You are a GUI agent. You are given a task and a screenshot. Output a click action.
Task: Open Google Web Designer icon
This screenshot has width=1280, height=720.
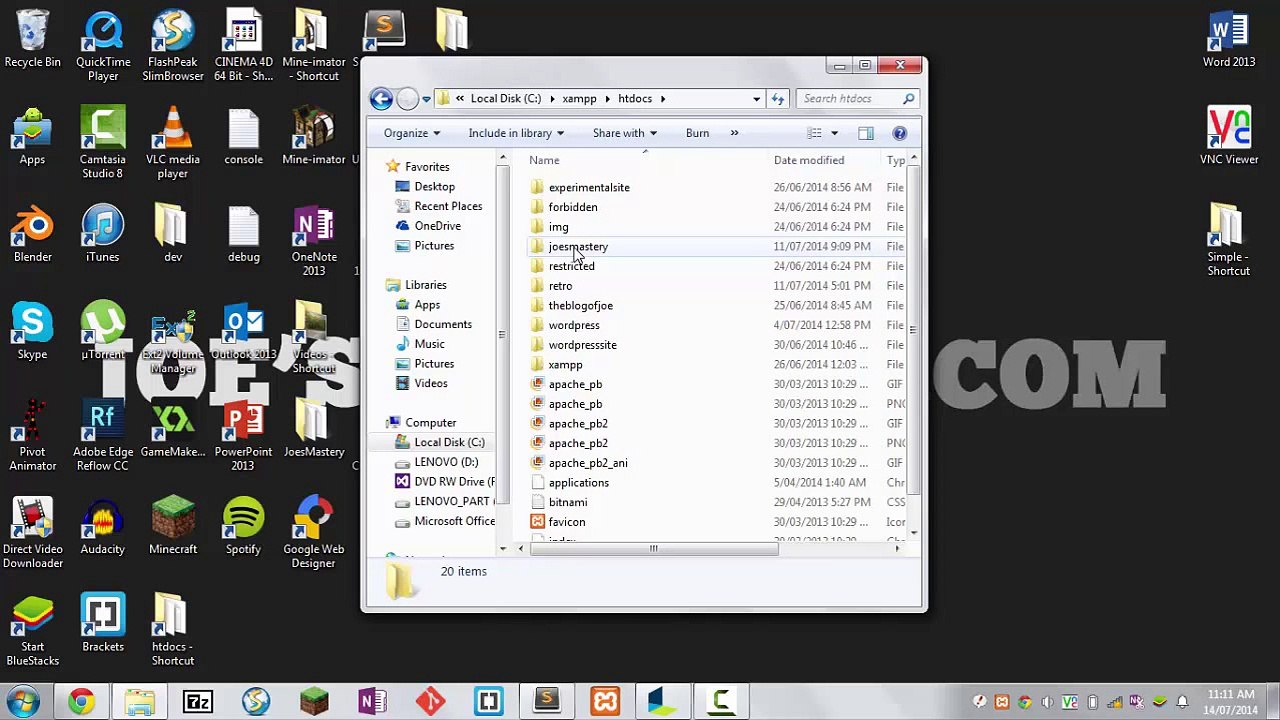pyautogui.click(x=313, y=533)
